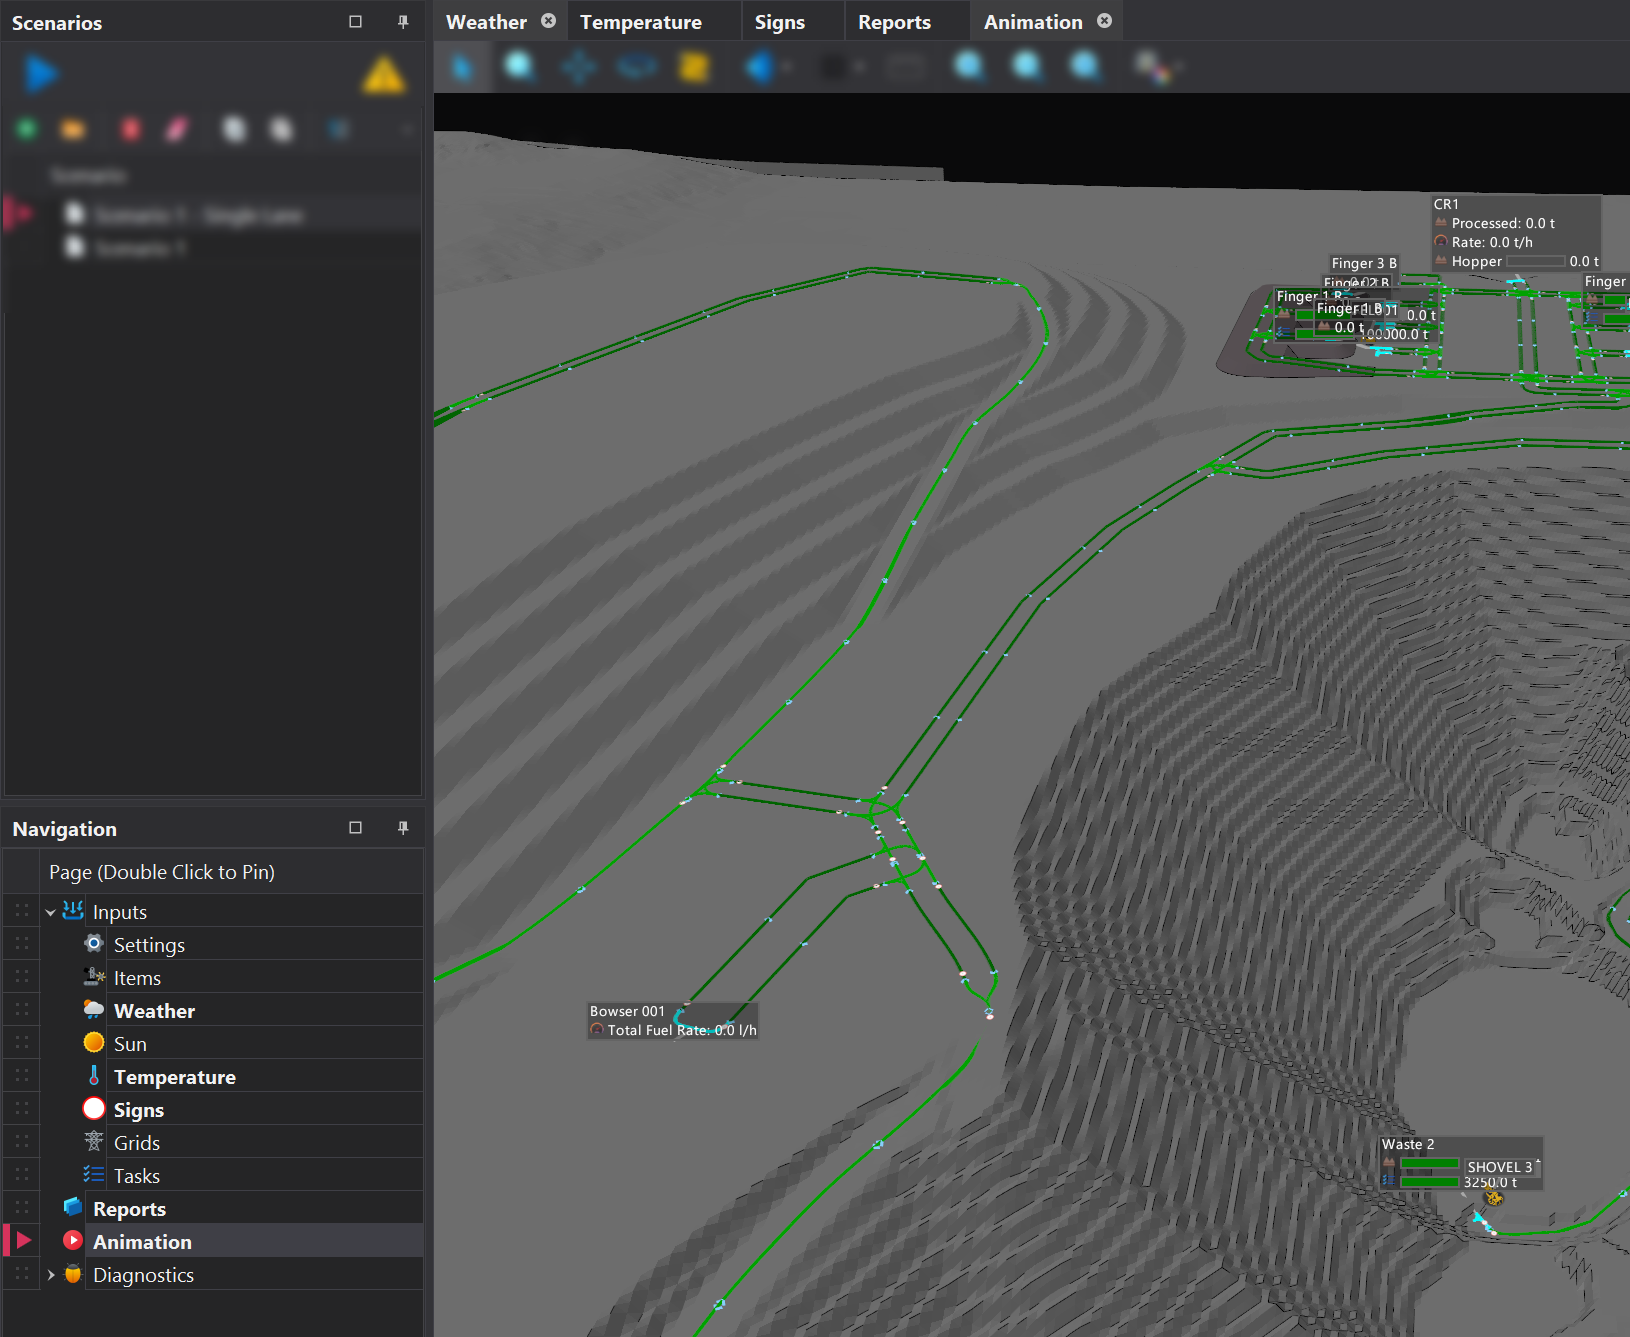Switch to the Reports tab at top
The image size is (1630, 1337).
click(x=894, y=22)
